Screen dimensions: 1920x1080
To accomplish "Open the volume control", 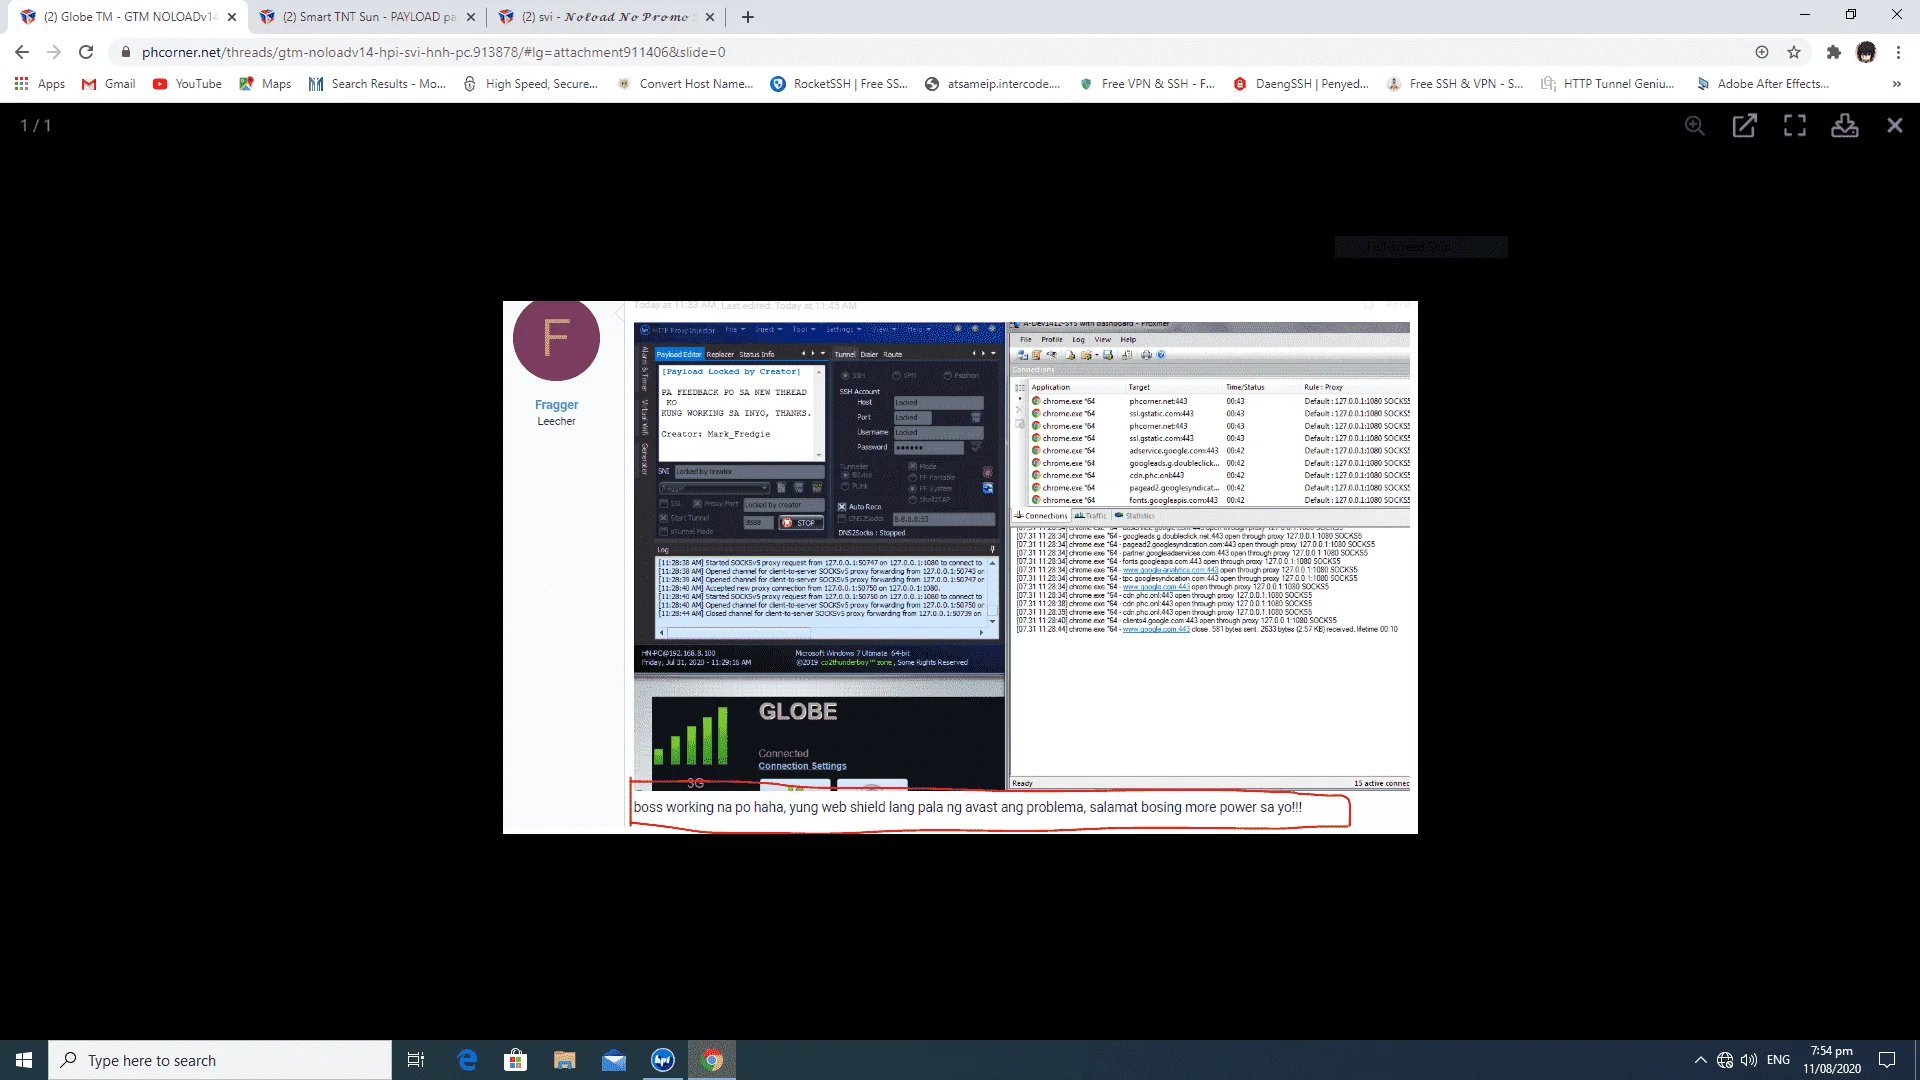I will coord(1749,1060).
